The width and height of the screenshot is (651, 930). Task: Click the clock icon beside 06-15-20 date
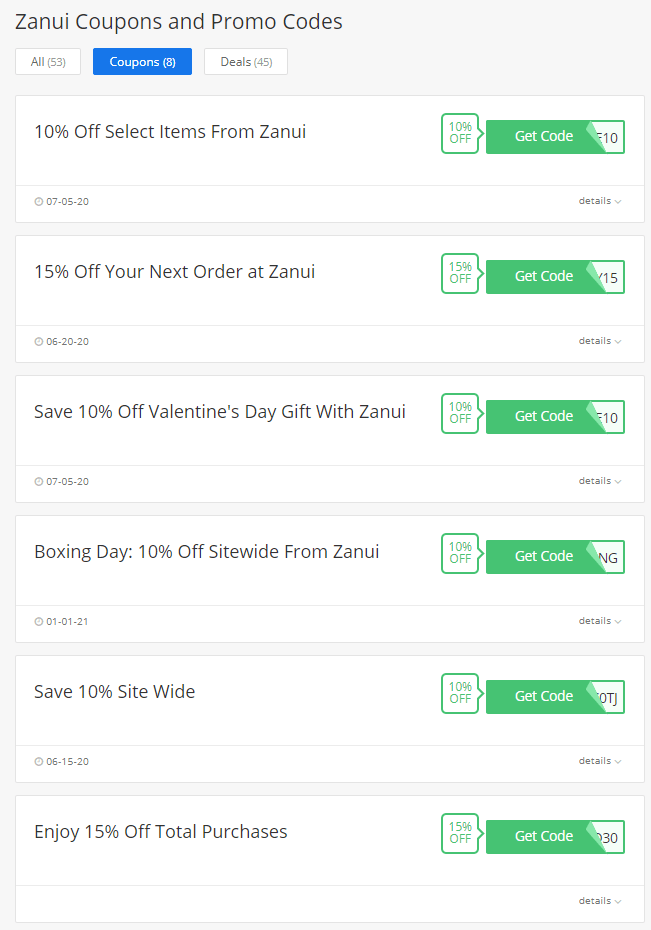coord(39,762)
